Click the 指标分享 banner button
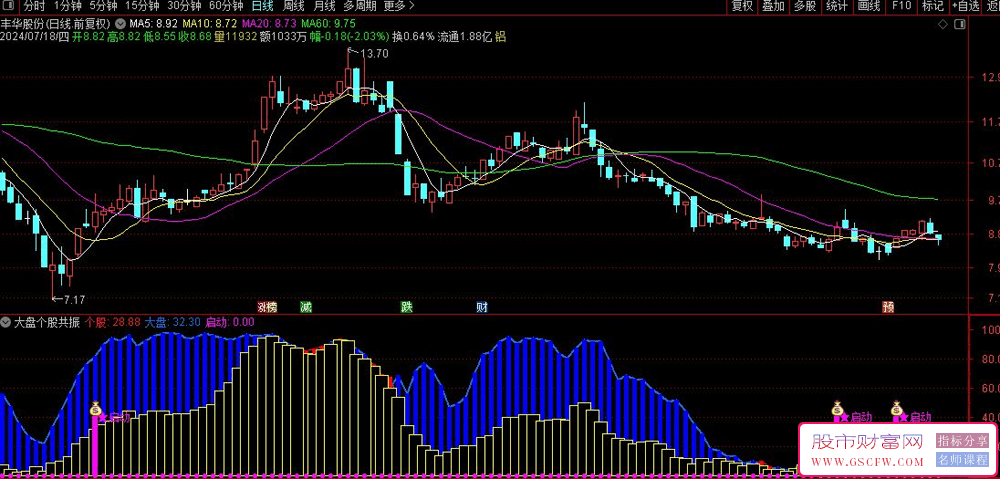This screenshot has height=479, width=1000. tap(962, 441)
